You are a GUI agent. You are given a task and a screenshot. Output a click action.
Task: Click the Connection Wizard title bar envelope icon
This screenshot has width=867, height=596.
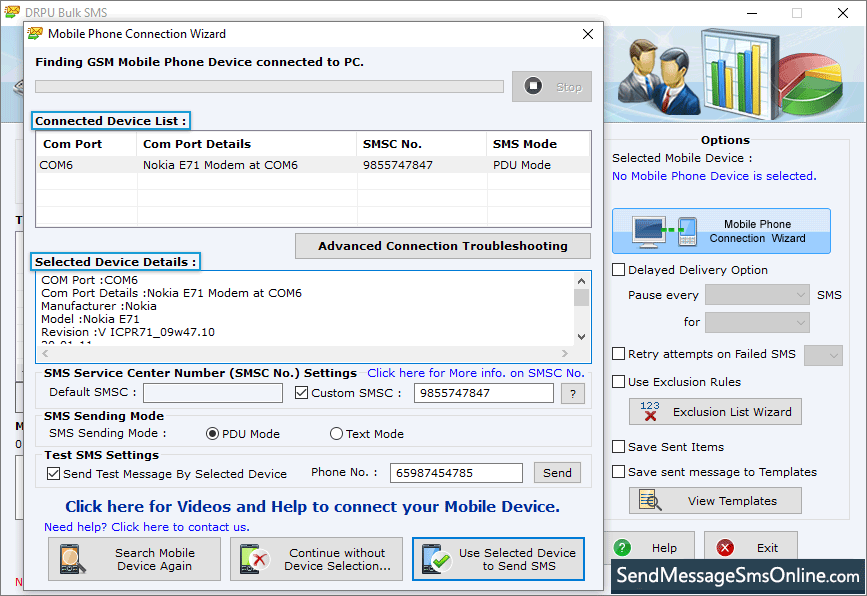point(35,34)
